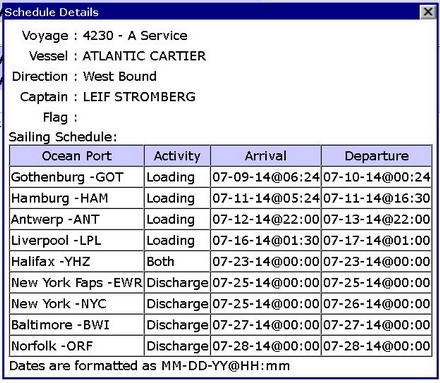Click the Activity column header
The width and height of the screenshot is (440, 383).
click(177, 156)
